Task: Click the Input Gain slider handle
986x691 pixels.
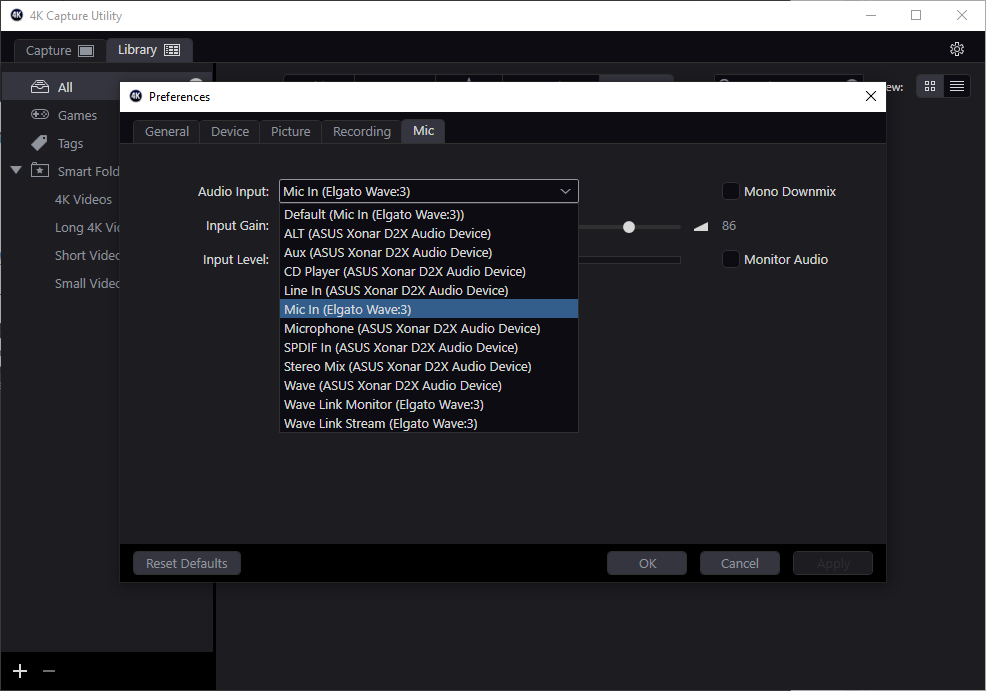Action: pos(629,227)
